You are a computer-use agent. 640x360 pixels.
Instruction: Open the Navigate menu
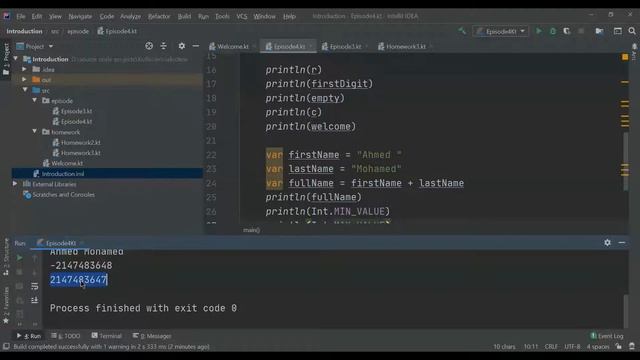point(80,16)
